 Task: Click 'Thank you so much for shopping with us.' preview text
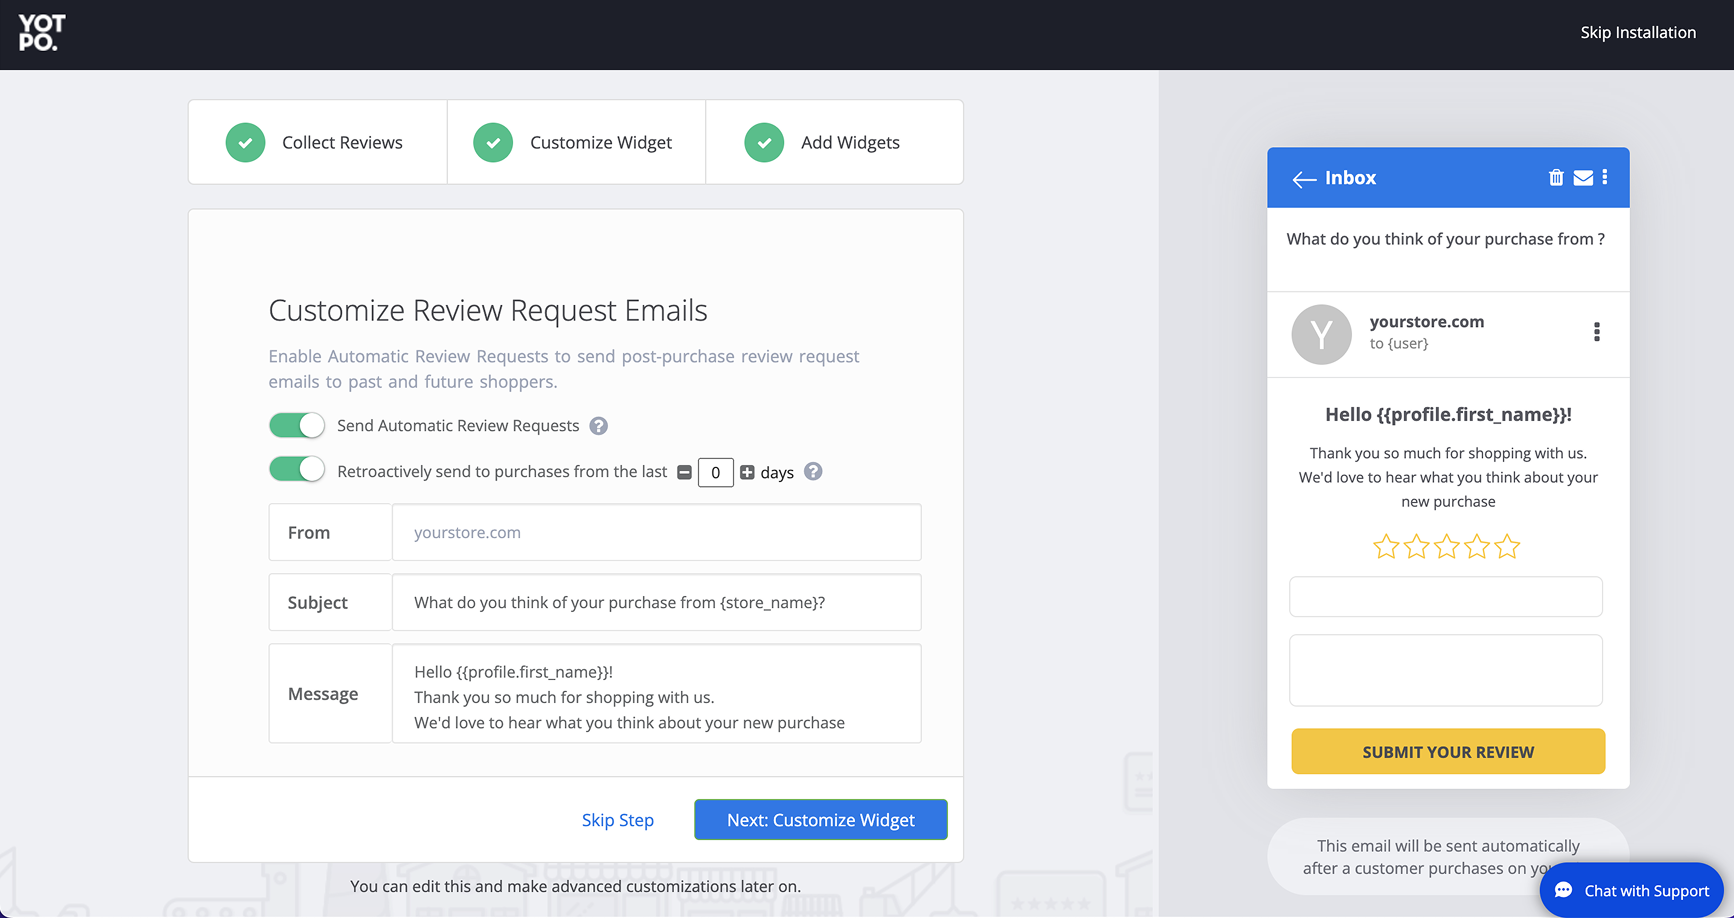coord(1448,453)
